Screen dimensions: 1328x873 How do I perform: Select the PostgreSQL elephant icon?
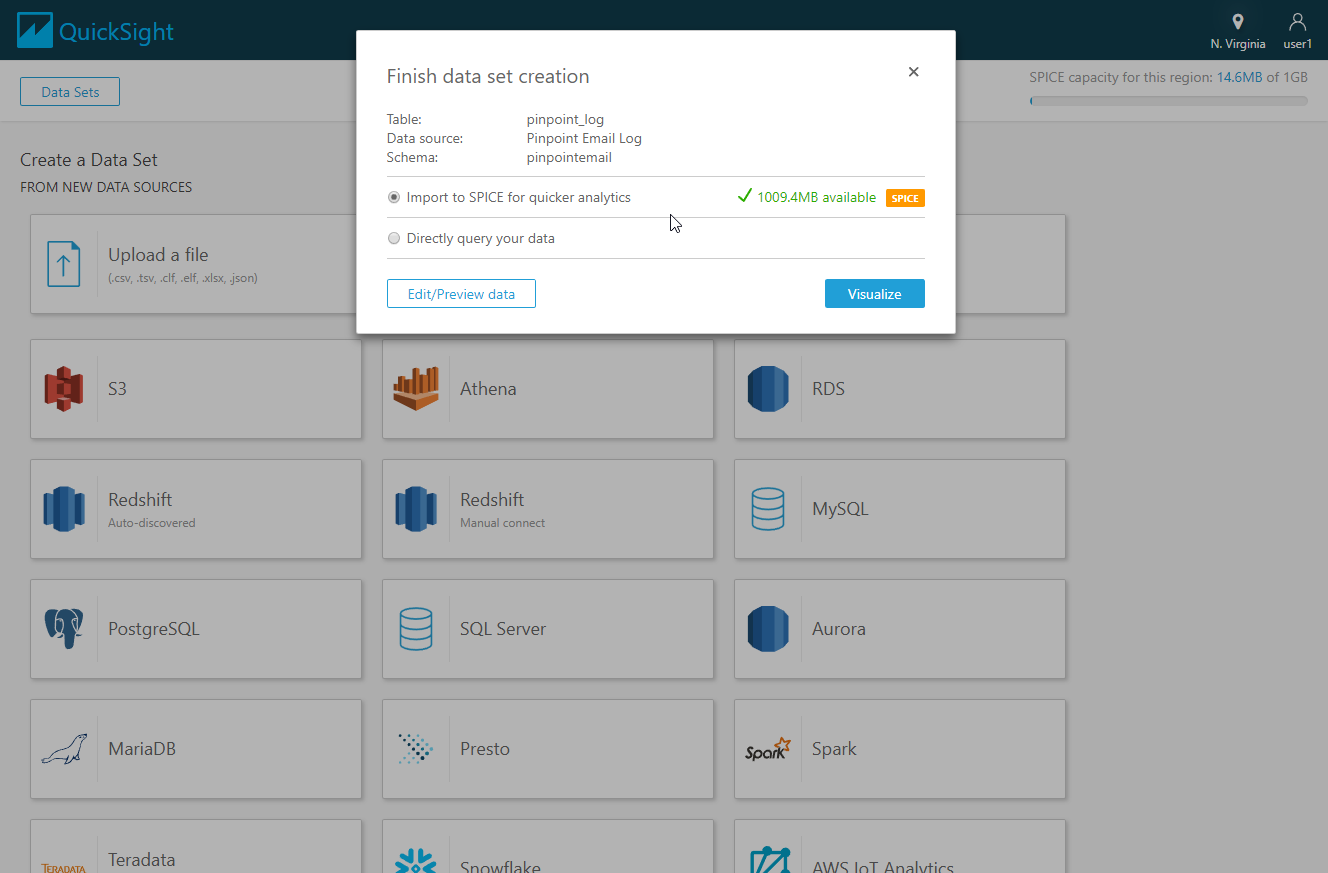pos(64,629)
